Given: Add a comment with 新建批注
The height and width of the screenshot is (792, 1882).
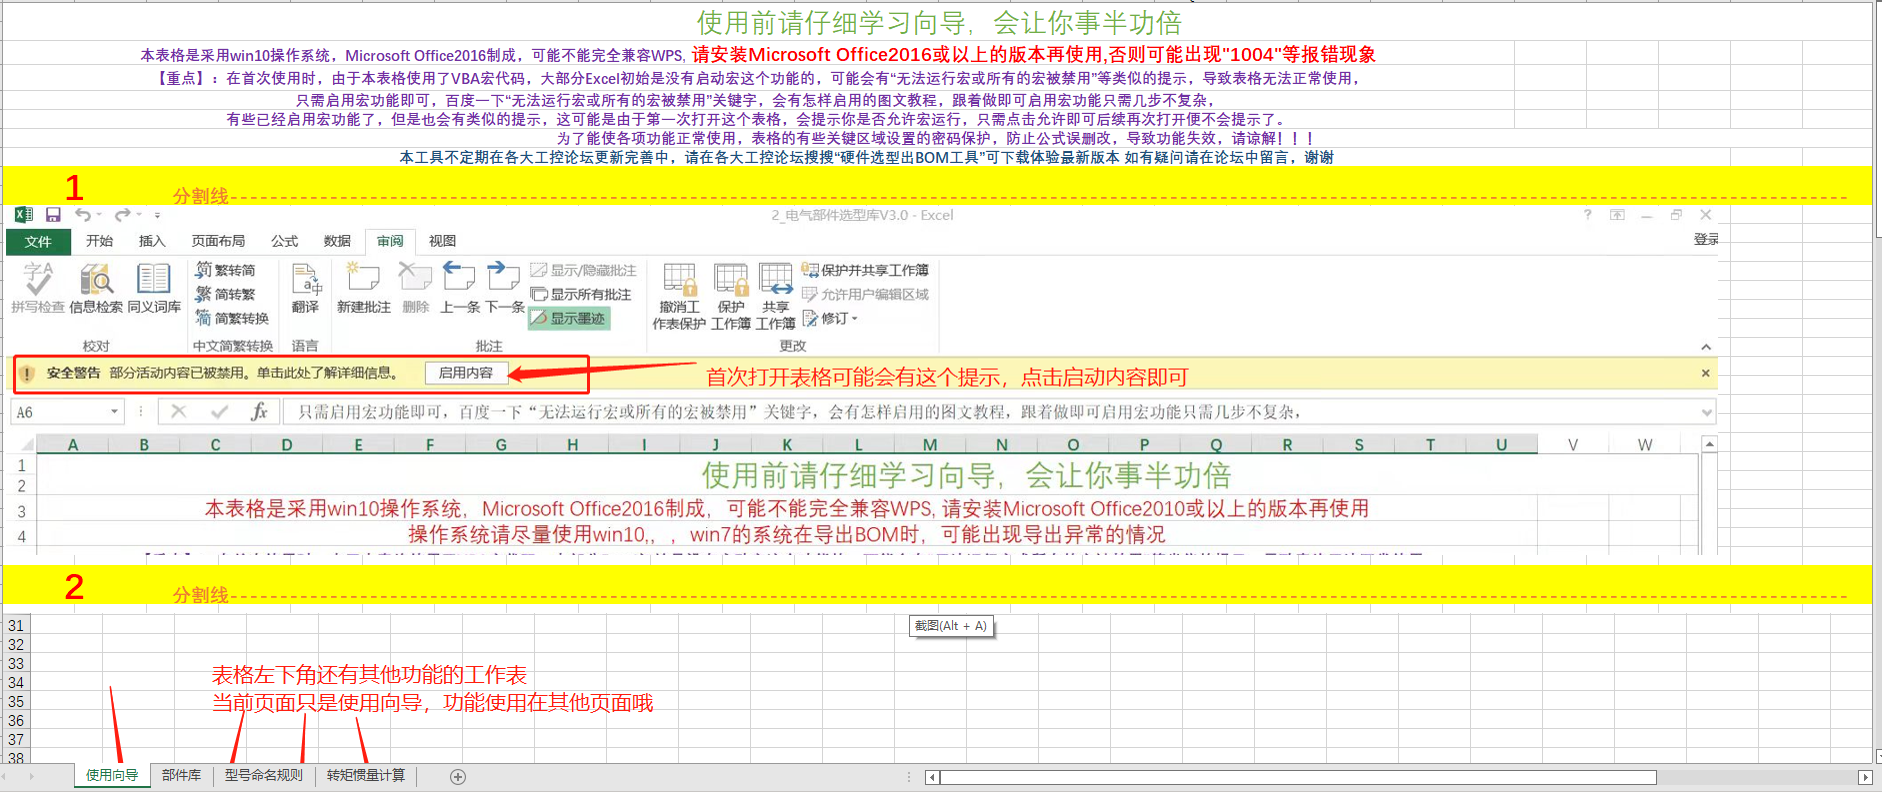Looking at the screenshot, I should coord(363,287).
